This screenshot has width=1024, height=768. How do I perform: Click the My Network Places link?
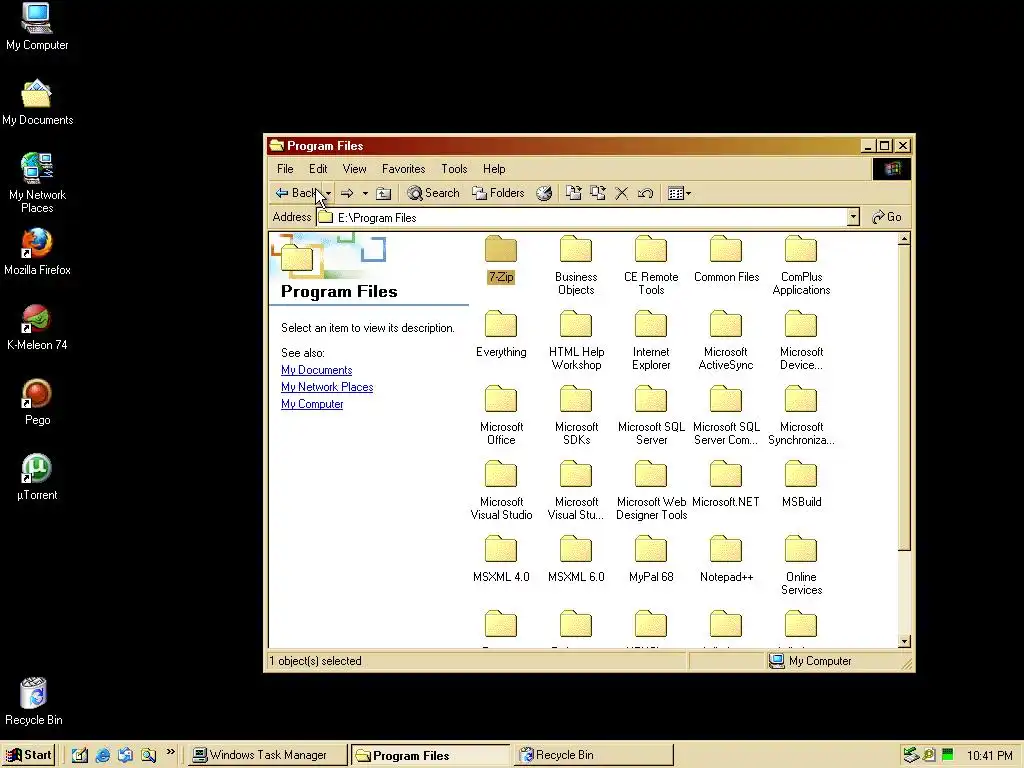(327, 387)
